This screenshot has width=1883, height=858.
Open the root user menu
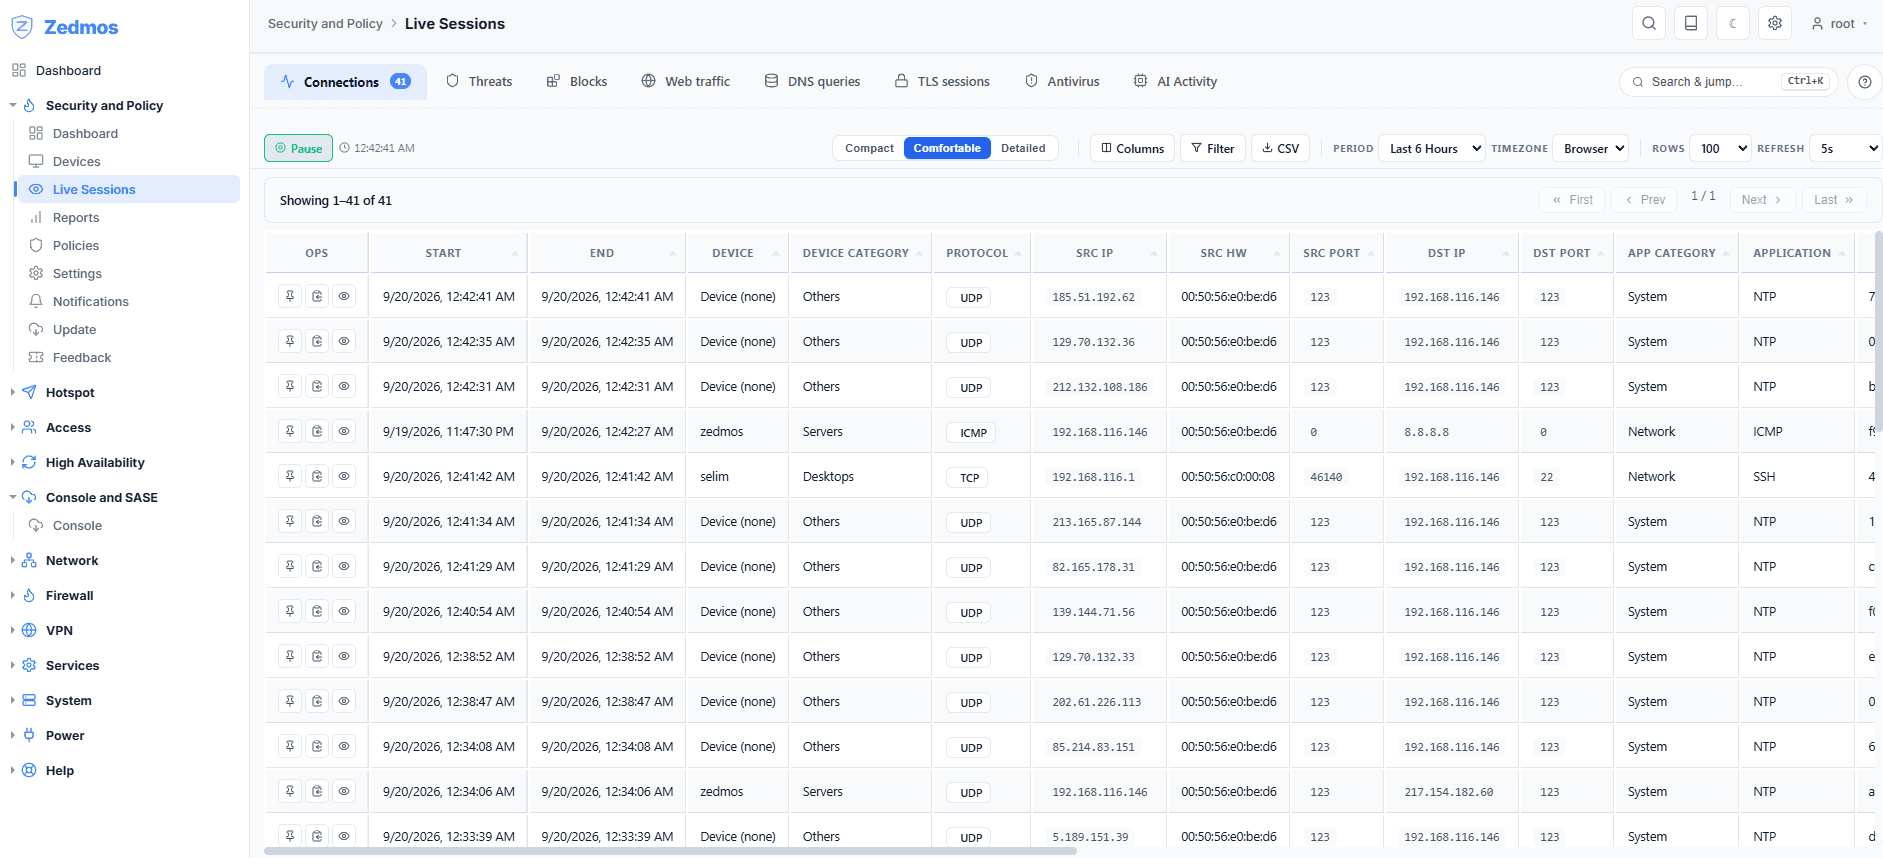coord(1839,23)
